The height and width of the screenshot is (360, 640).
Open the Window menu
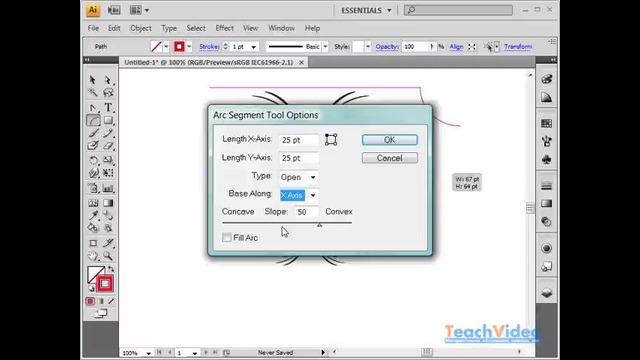pyautogui.click(x=281, y=28)
